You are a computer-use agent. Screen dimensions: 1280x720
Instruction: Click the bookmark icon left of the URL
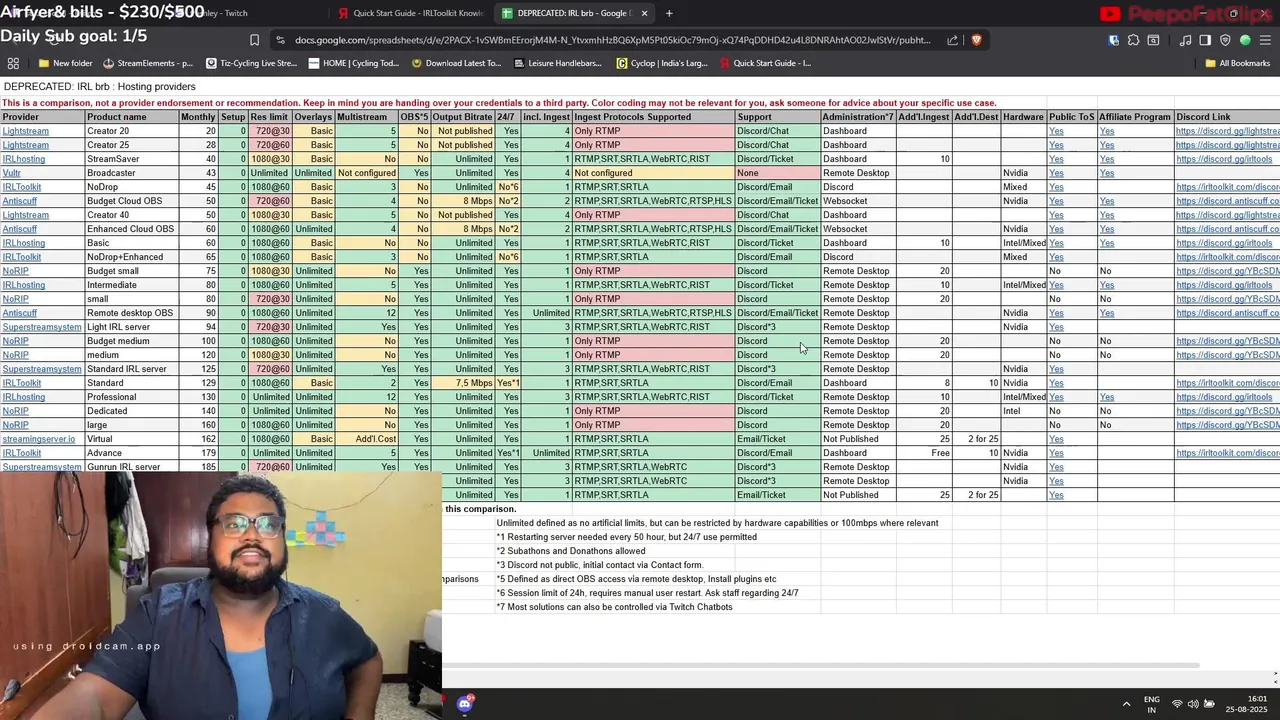254,40
